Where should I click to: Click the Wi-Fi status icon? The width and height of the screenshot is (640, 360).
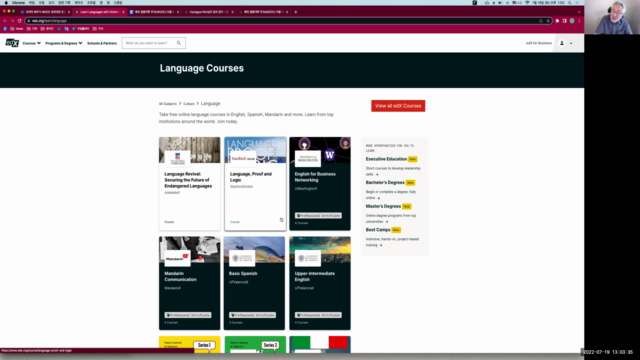click(x=527, y=2)
